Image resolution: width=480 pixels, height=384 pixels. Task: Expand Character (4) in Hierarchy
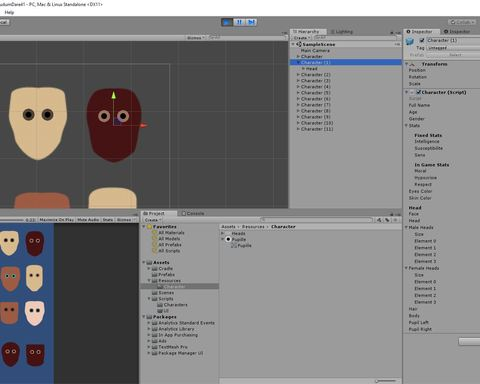[x=298, y=87]
